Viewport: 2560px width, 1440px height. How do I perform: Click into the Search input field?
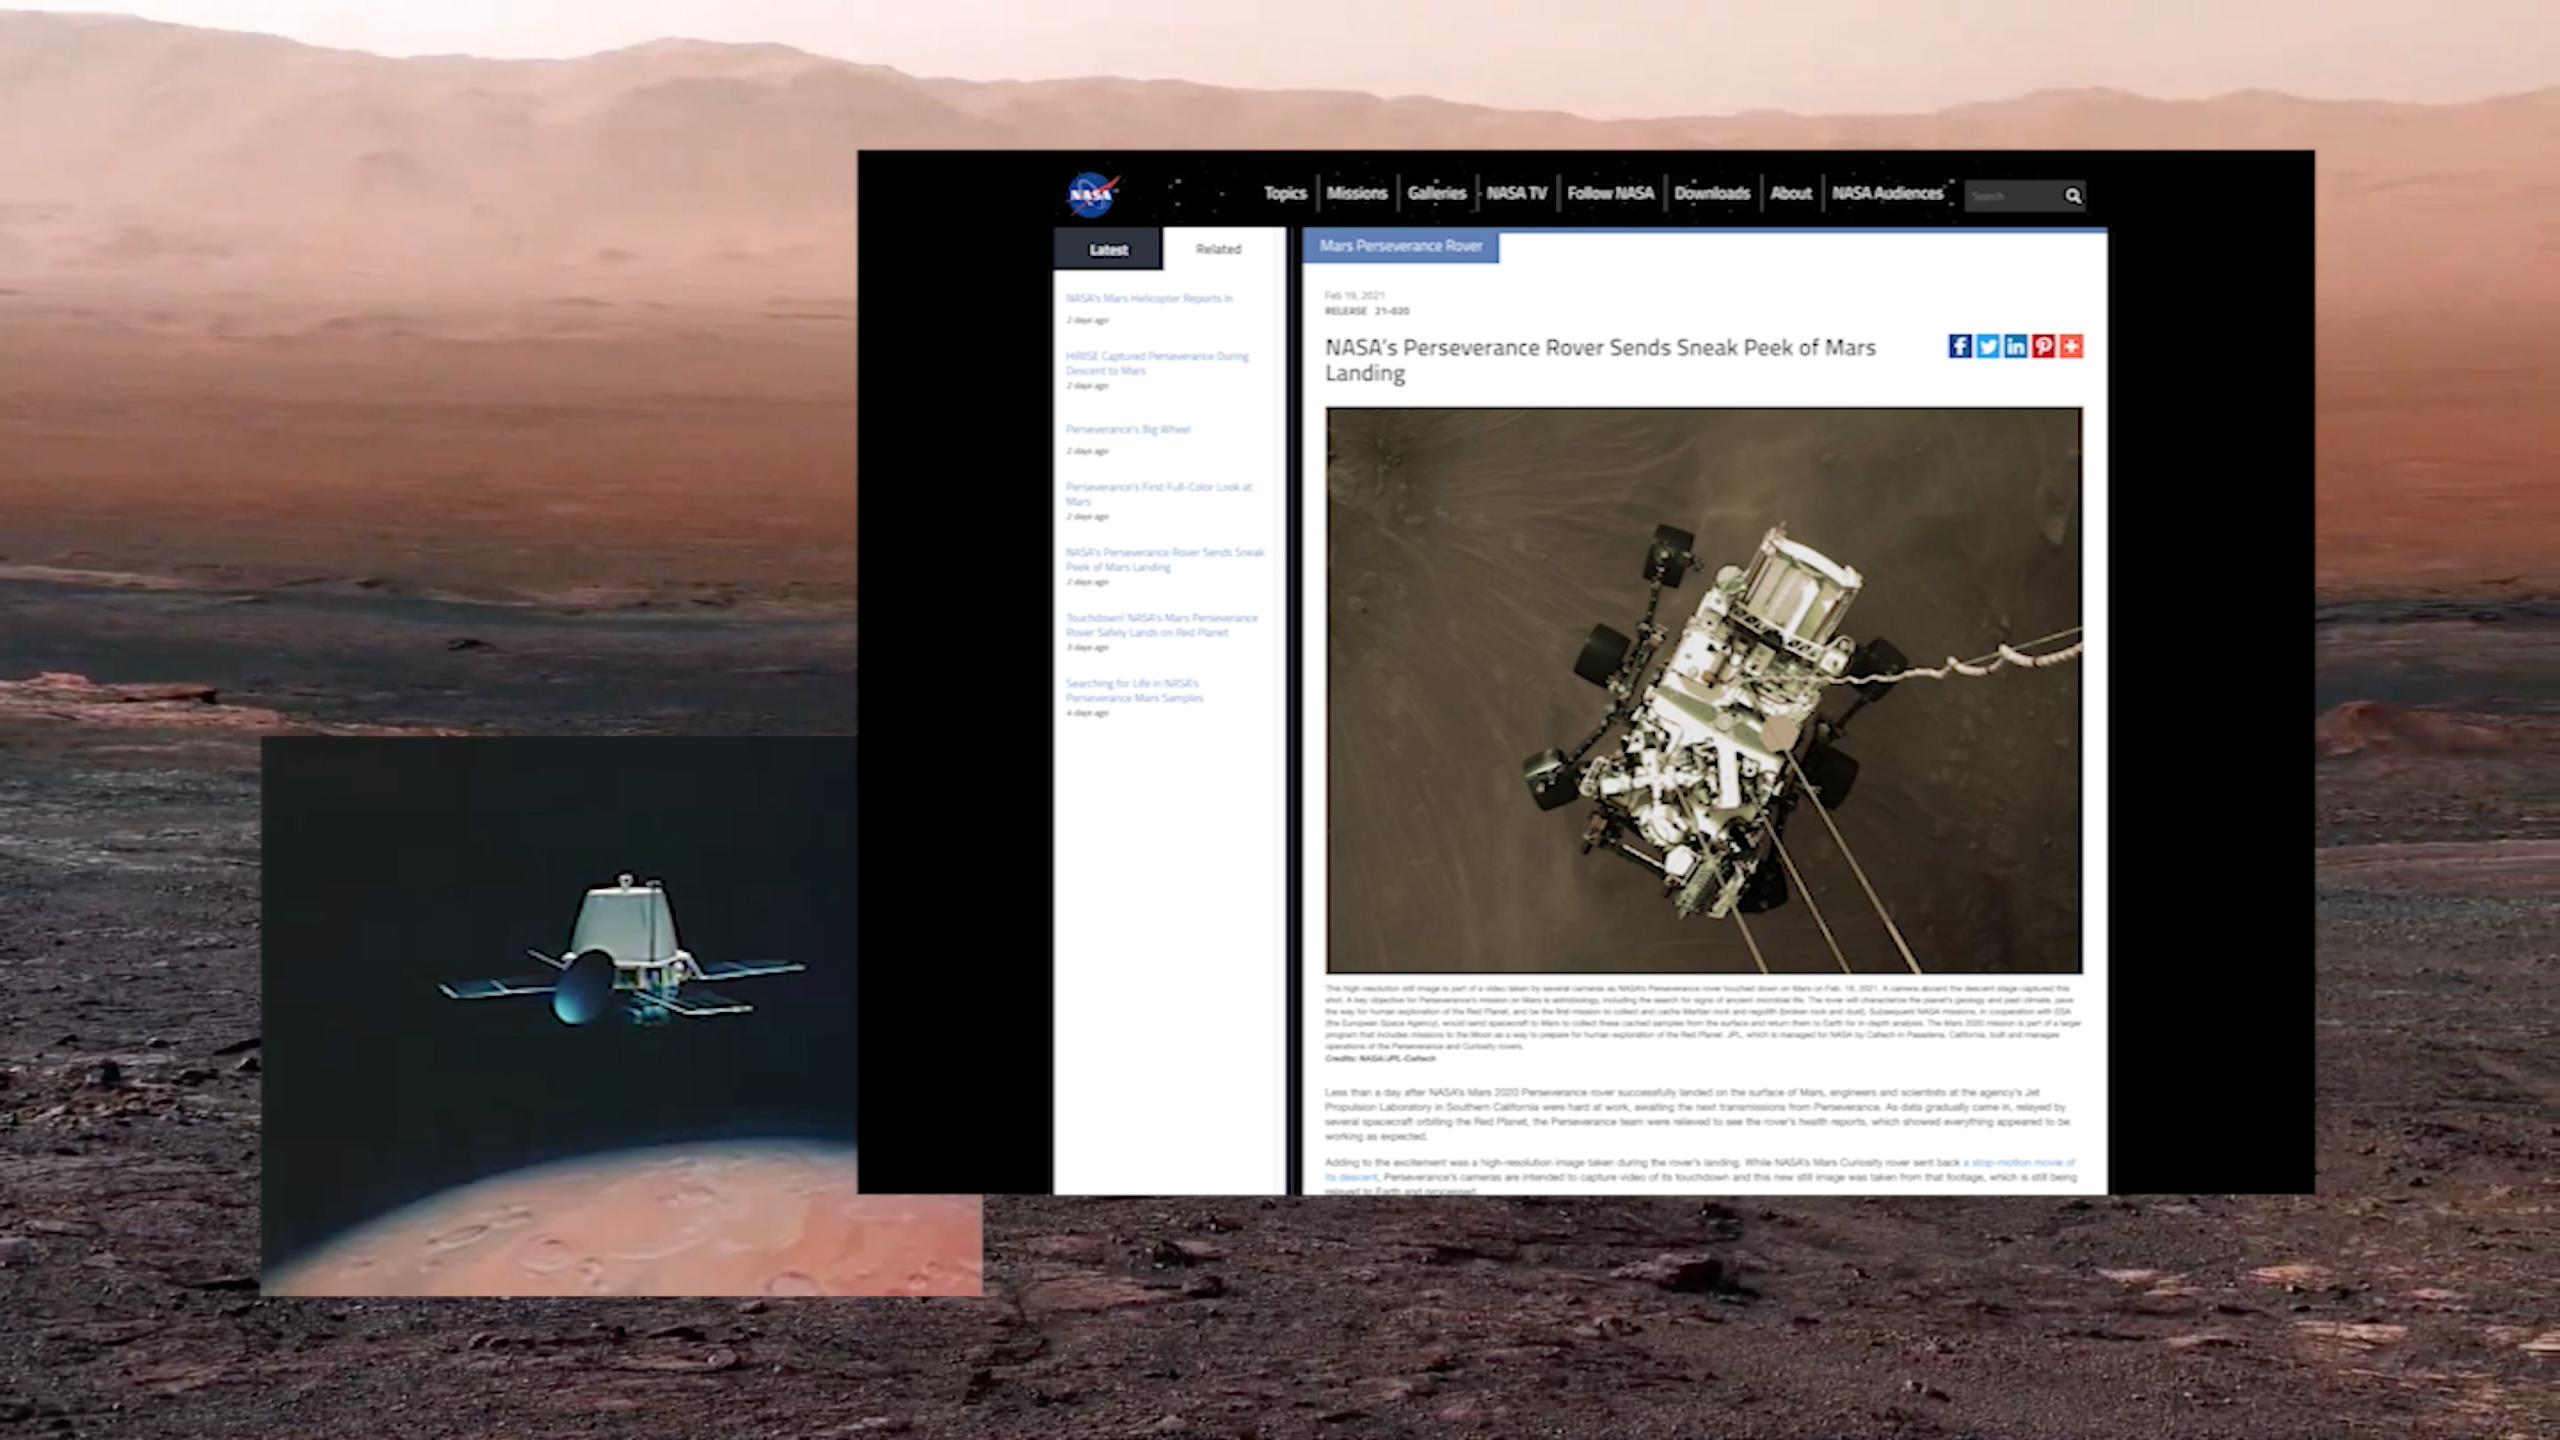(2012, 196)
